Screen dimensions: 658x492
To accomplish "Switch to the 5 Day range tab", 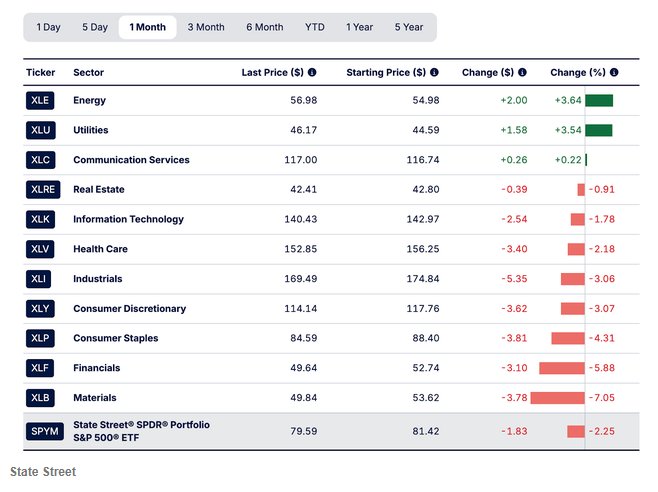I will tap(95, 27).
